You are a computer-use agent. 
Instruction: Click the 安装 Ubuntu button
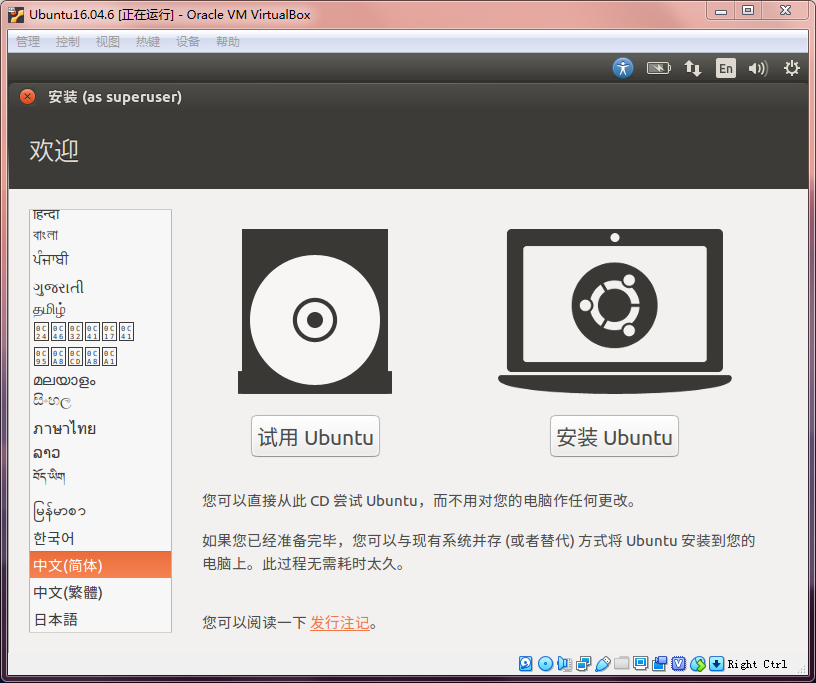tap(614, 436)
